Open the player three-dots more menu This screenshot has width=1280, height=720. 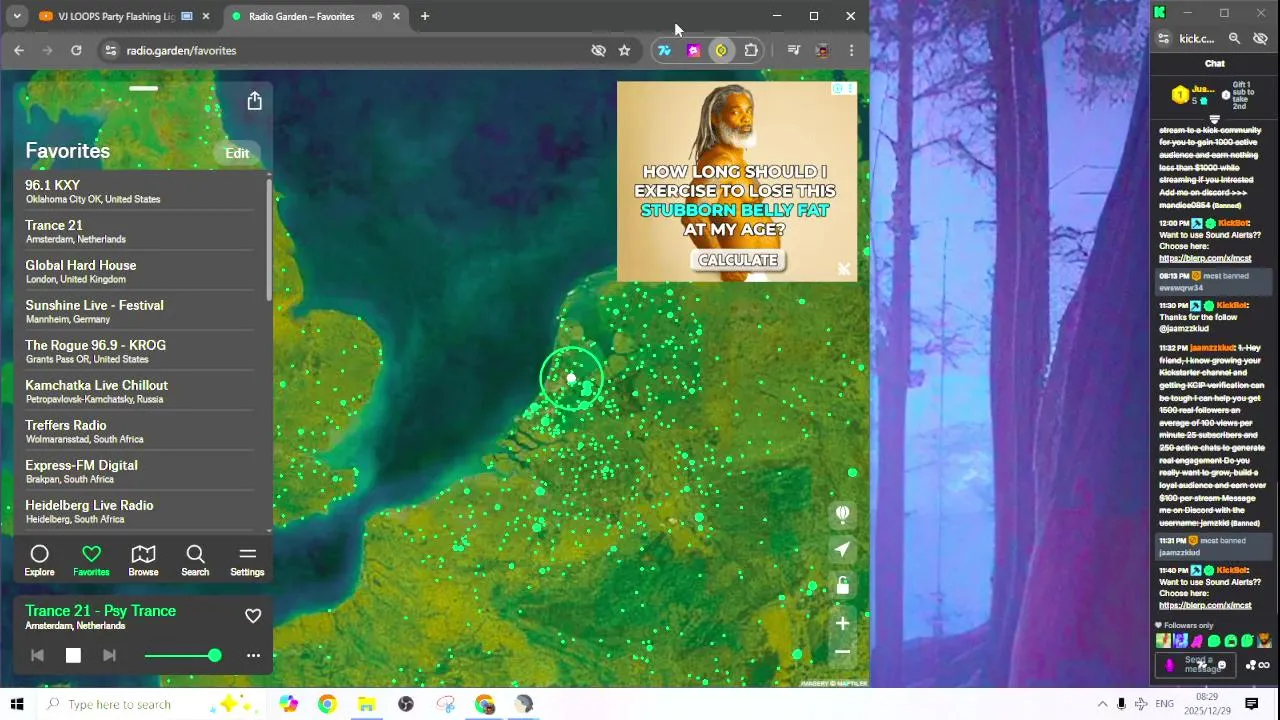pyautogui.click(x=253, y=656)
